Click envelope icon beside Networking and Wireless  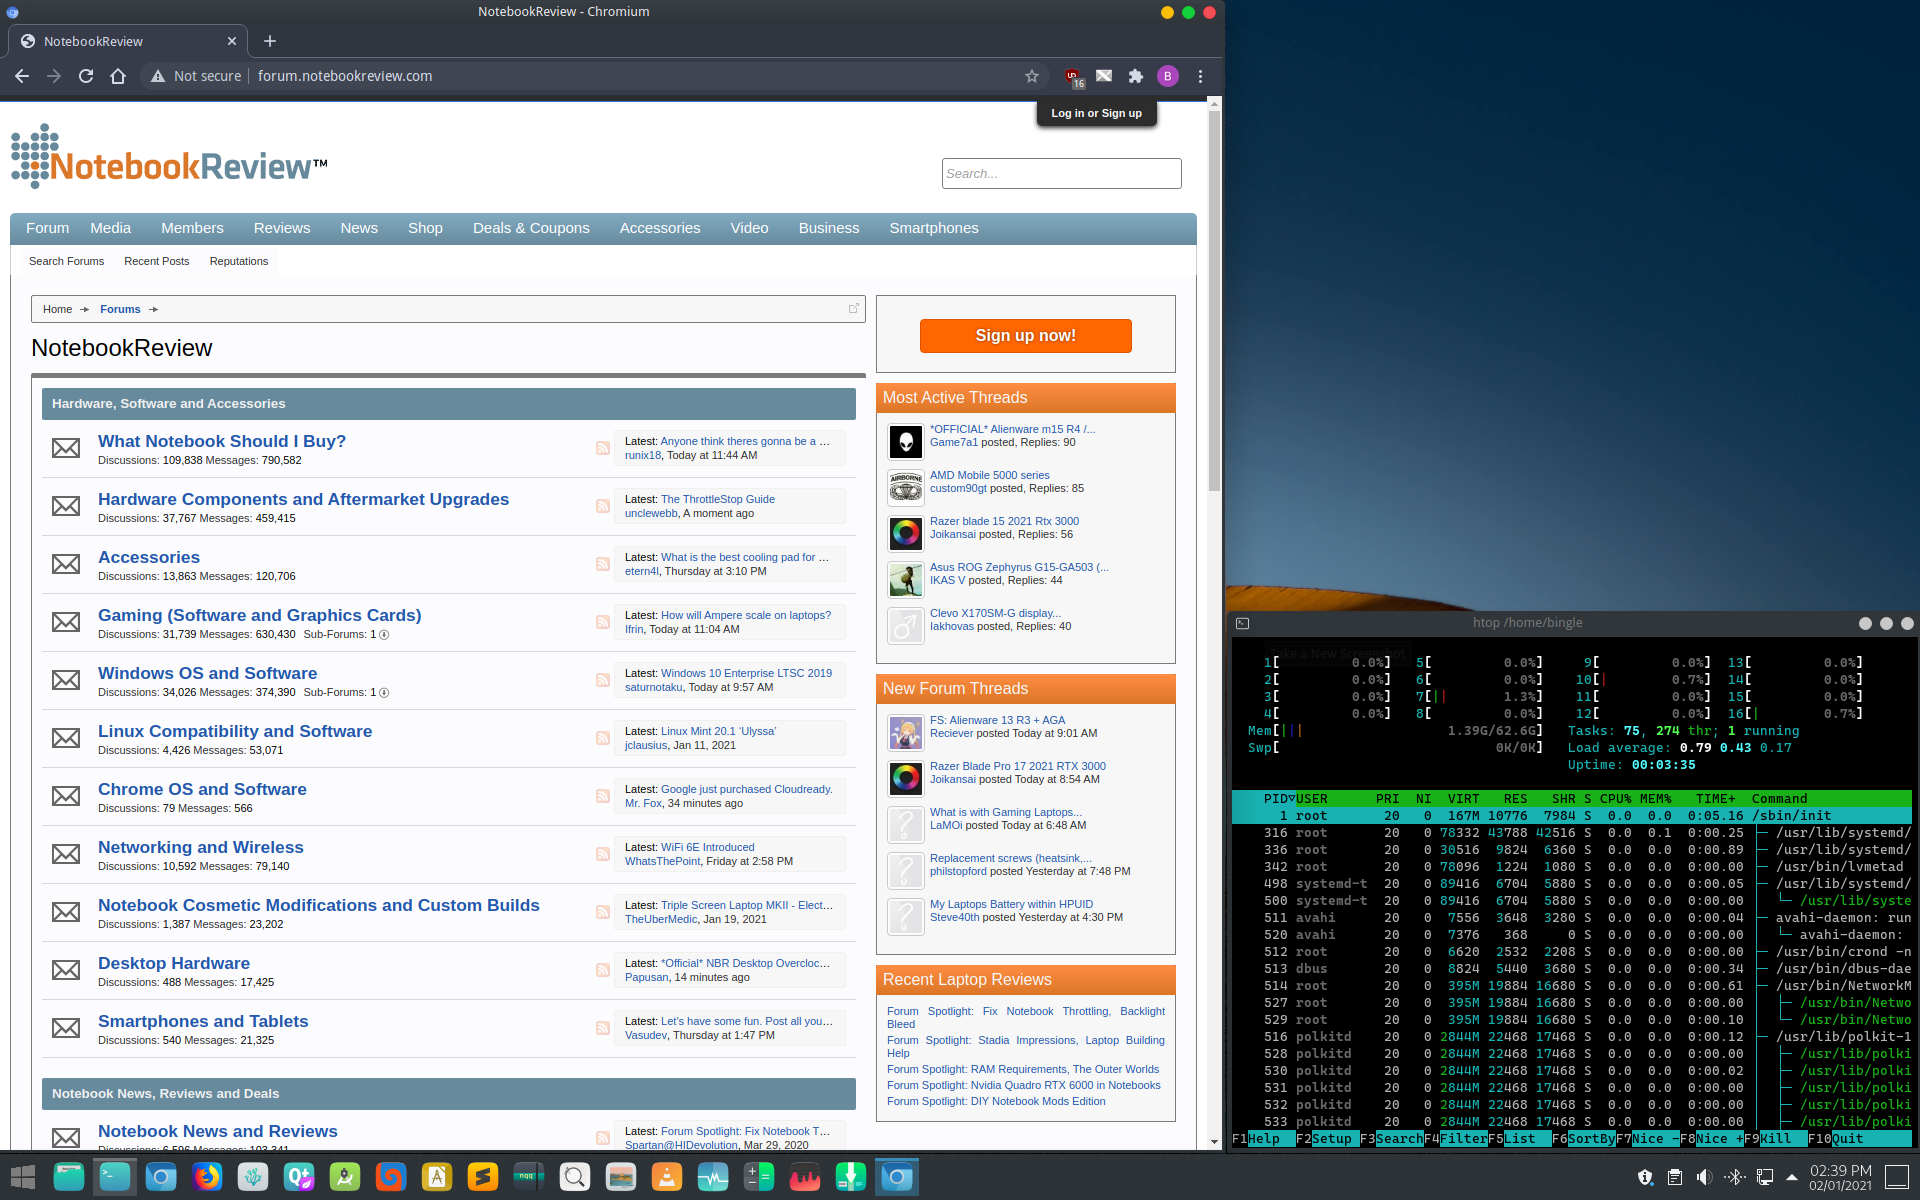pyautogui.click(x=66, y=854)
